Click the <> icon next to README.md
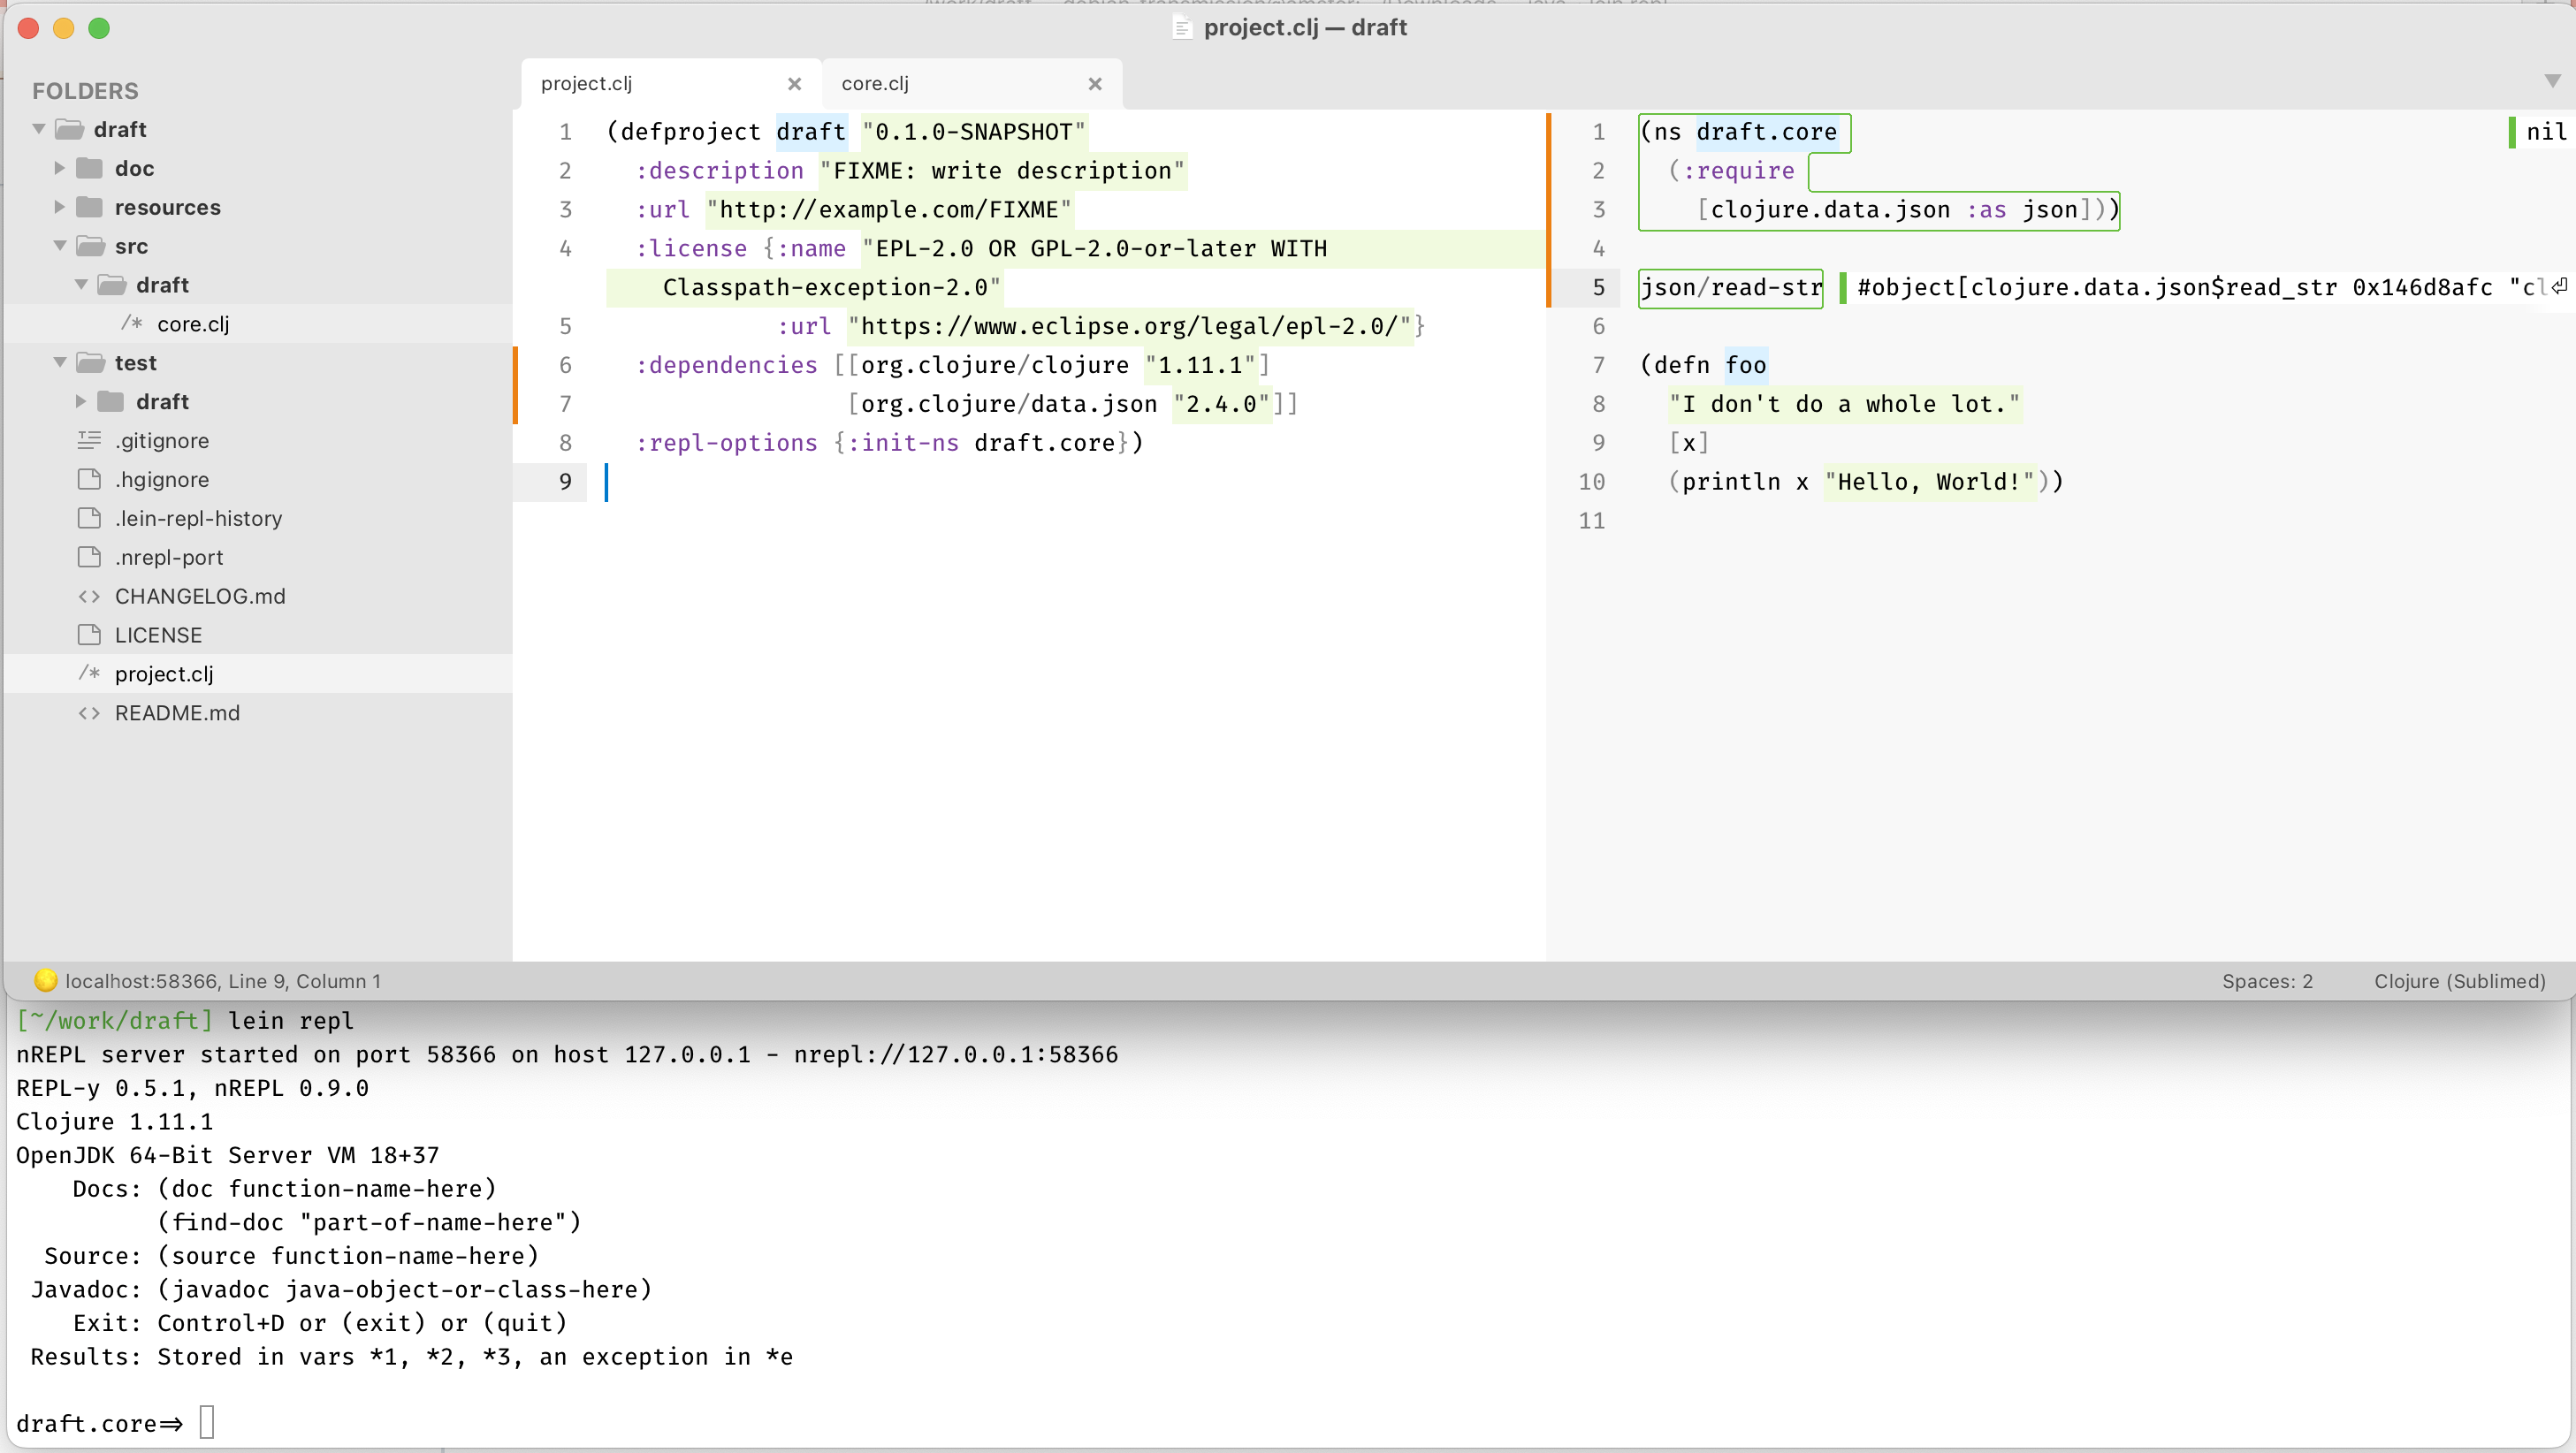This screenshot has height=1453, width=2576. click(88, 712)
